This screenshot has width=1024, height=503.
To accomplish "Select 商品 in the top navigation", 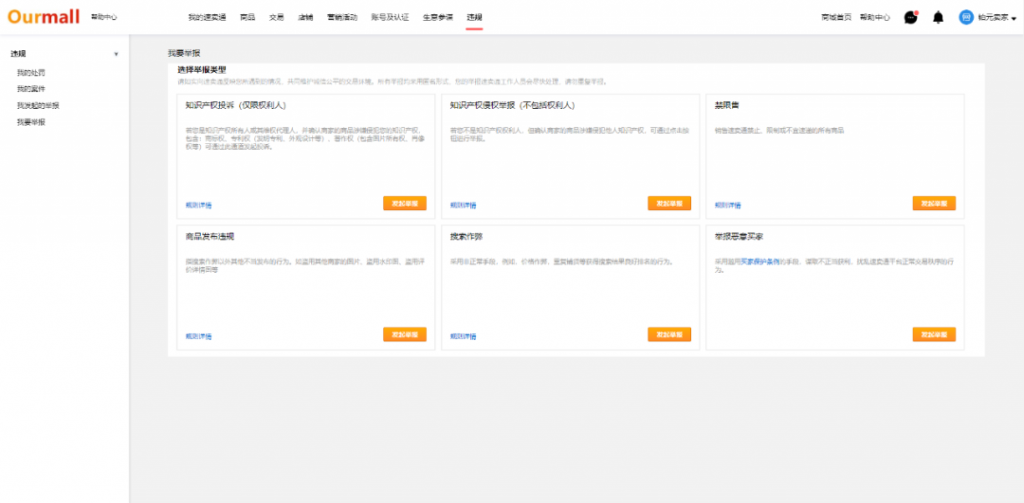I will point(248,17).
